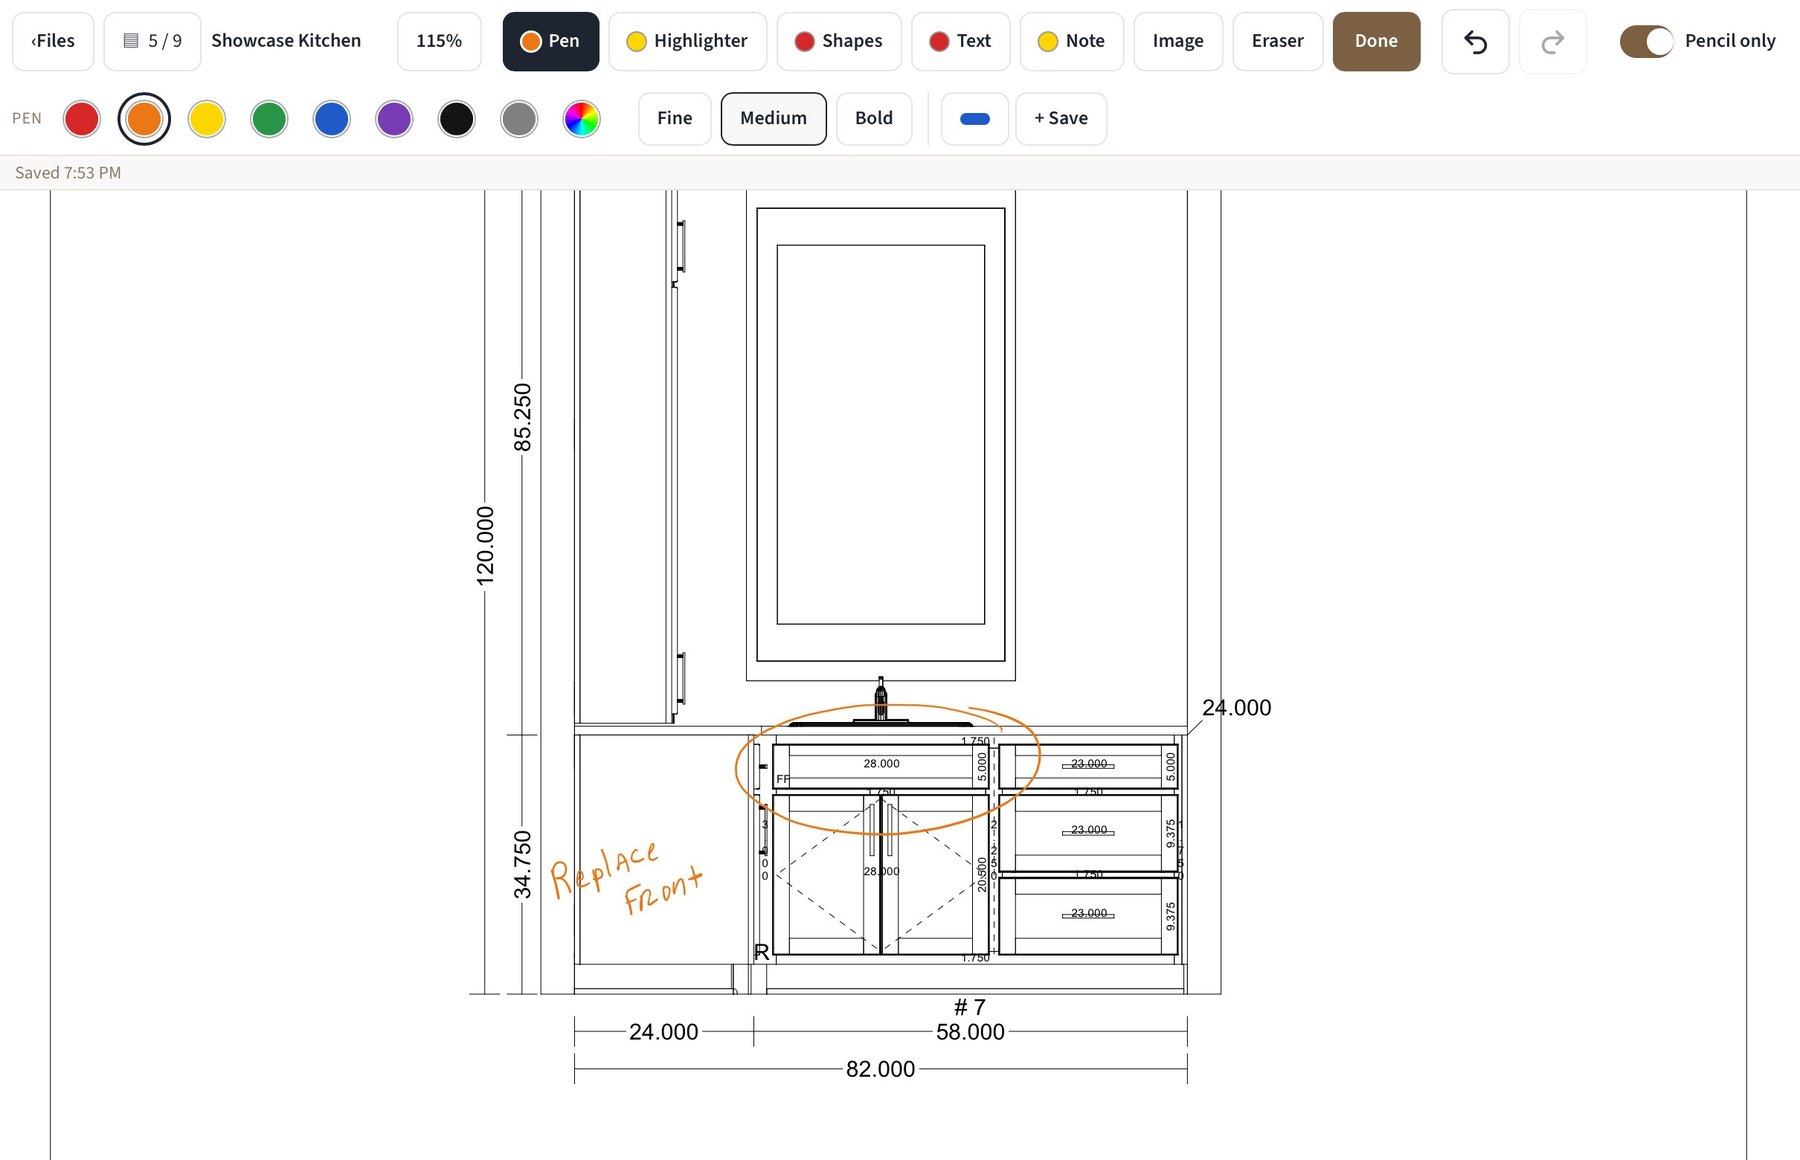Click the 120.000 height dimension label
This screenshot has width=1800, height=1160.
[x=485, y=546]
